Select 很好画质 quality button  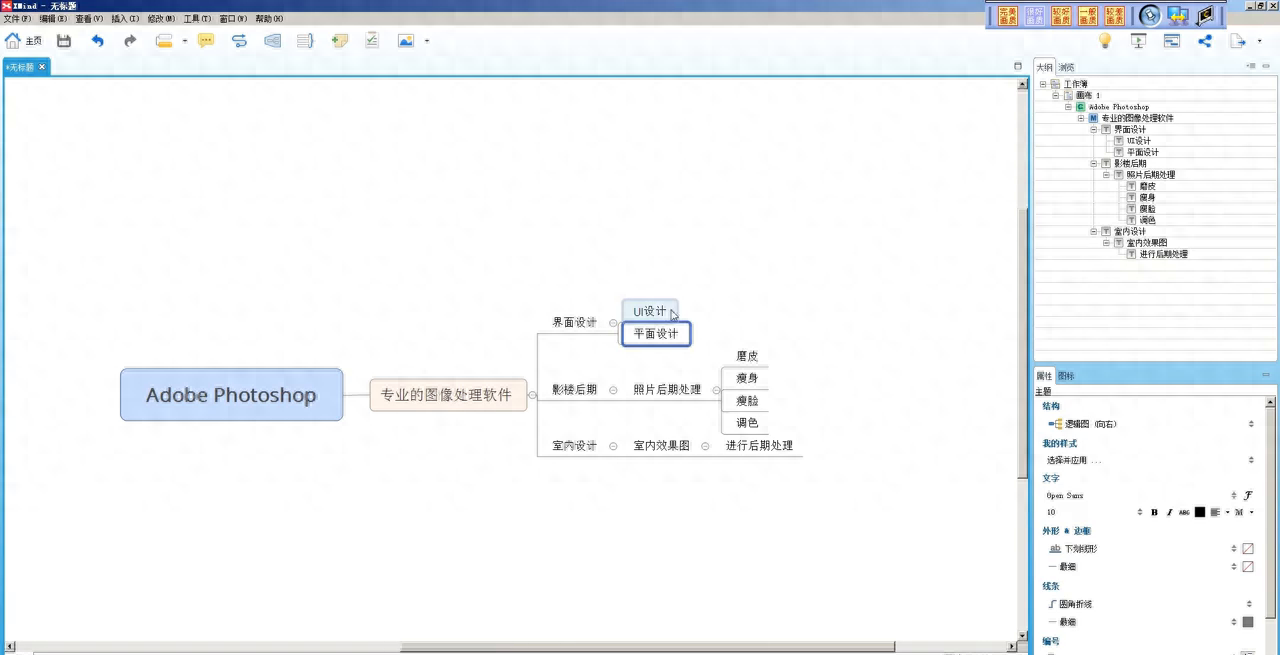[1034, 15]
